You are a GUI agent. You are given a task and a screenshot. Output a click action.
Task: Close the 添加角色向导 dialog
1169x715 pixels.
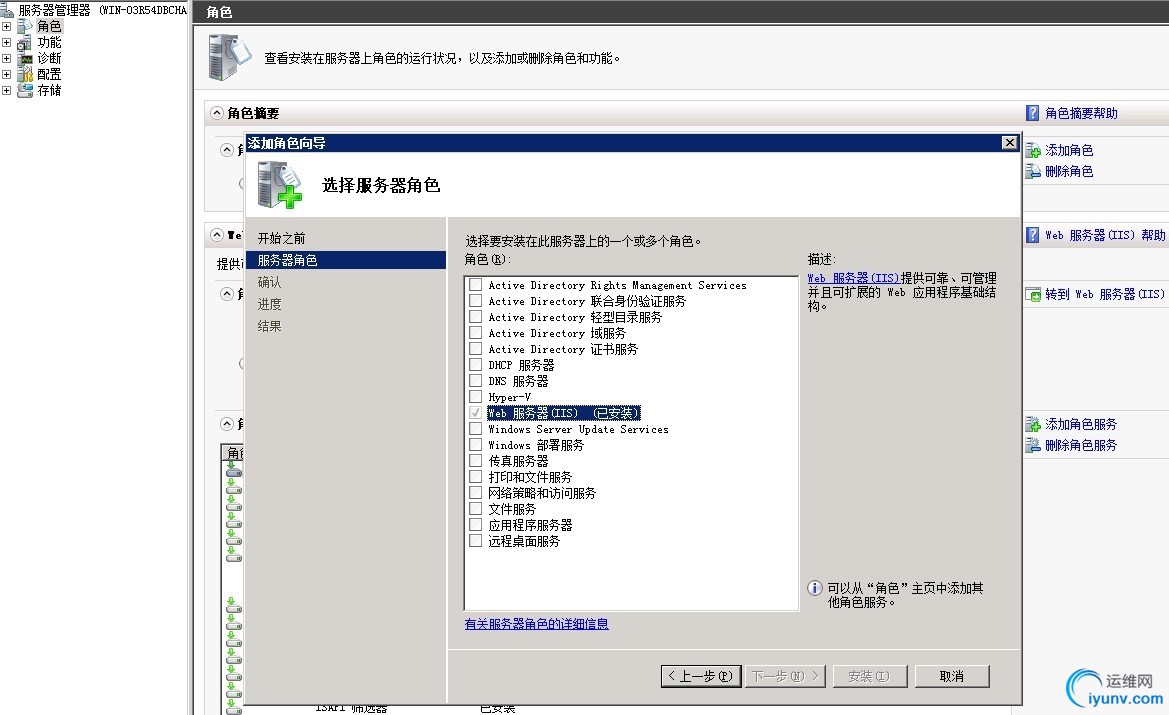click(1009, 142)
